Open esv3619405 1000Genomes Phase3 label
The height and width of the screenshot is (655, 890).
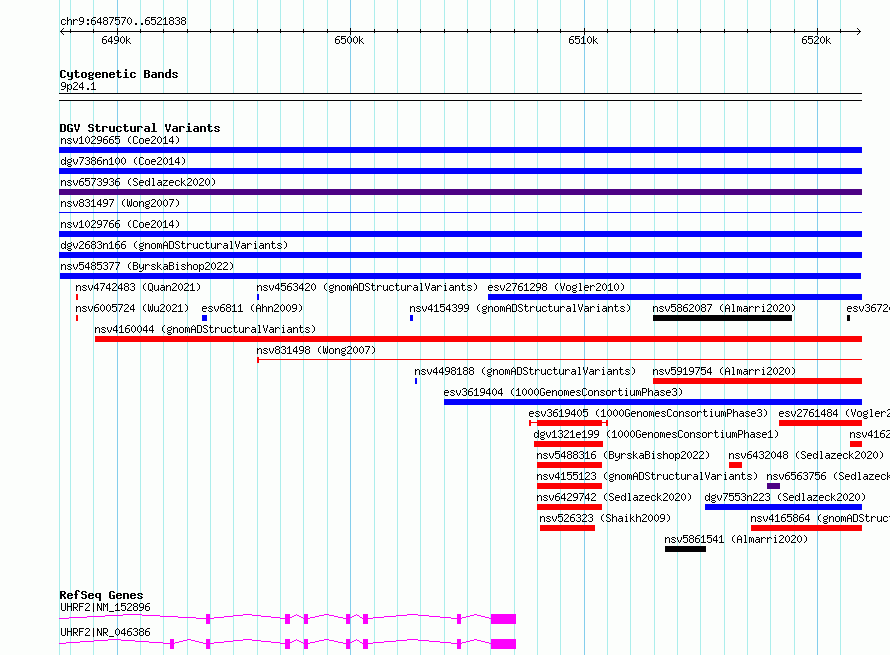coord(648,413)
